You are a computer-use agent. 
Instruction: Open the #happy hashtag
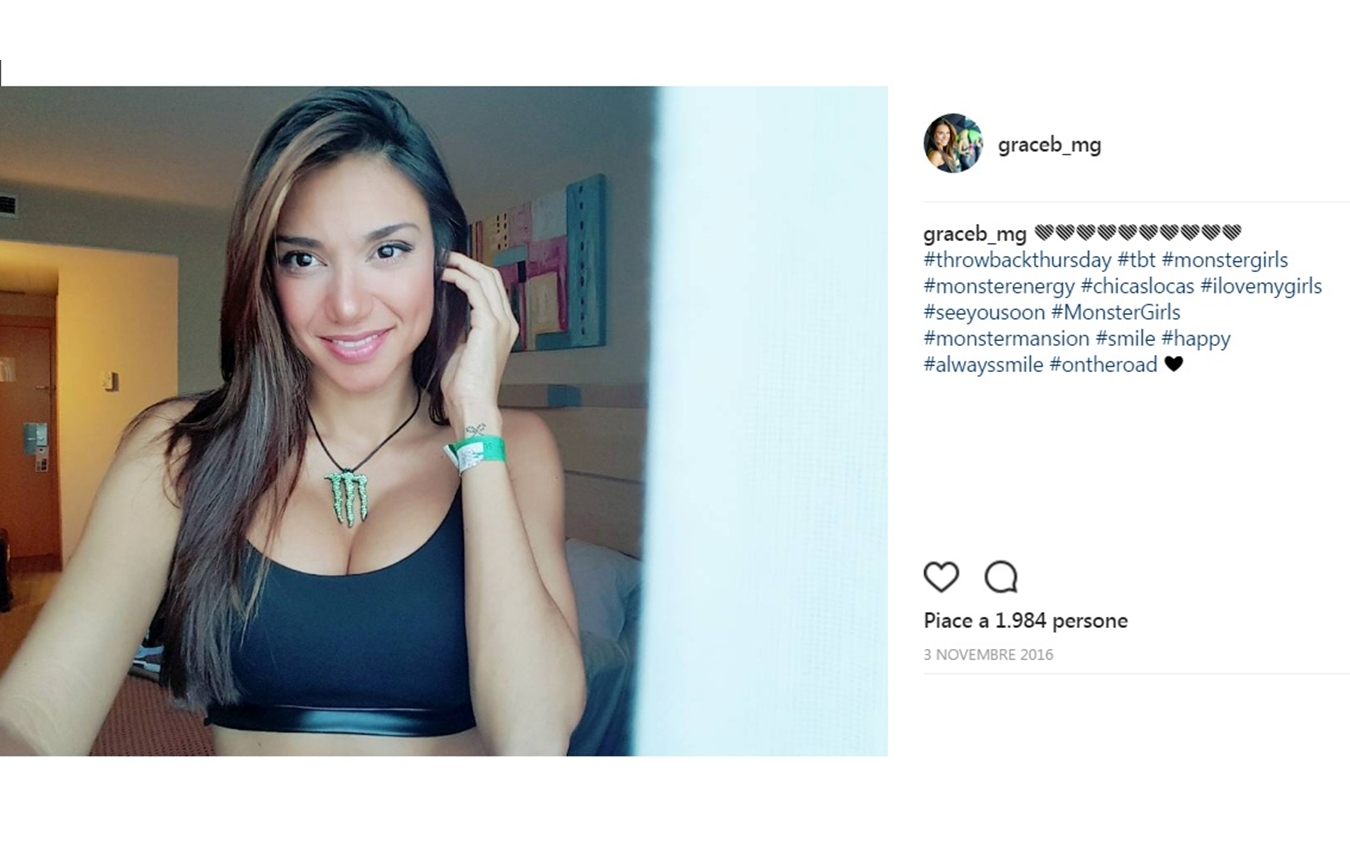click(1196, 338)
